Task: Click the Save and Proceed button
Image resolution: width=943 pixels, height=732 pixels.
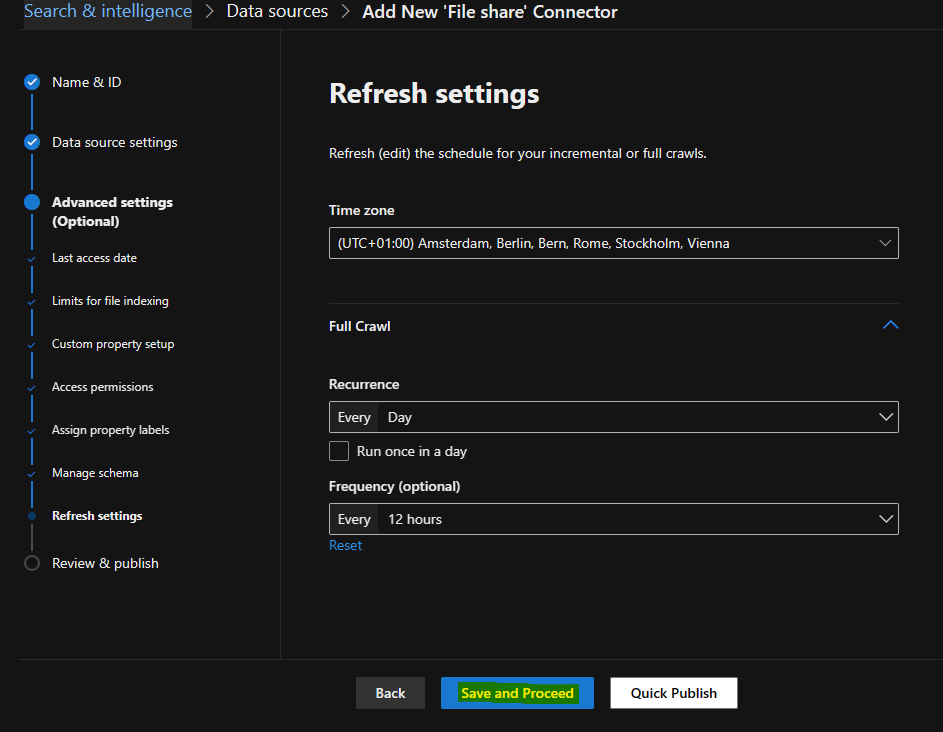Action: click(517, 693)
